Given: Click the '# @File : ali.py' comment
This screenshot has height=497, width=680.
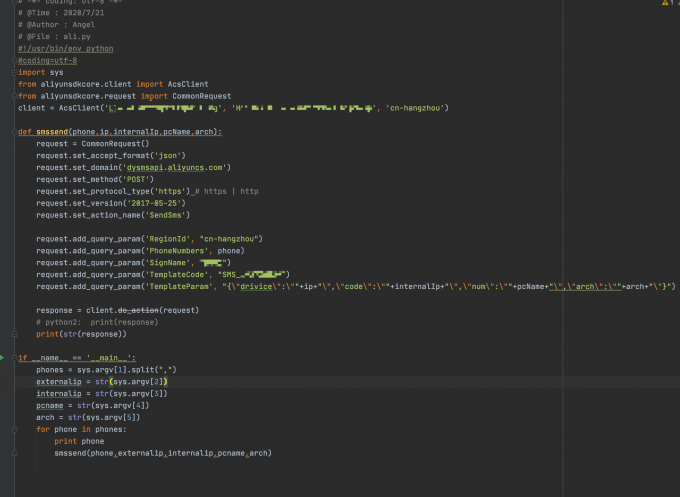Looking at the screenshot, I should point(54,37).
